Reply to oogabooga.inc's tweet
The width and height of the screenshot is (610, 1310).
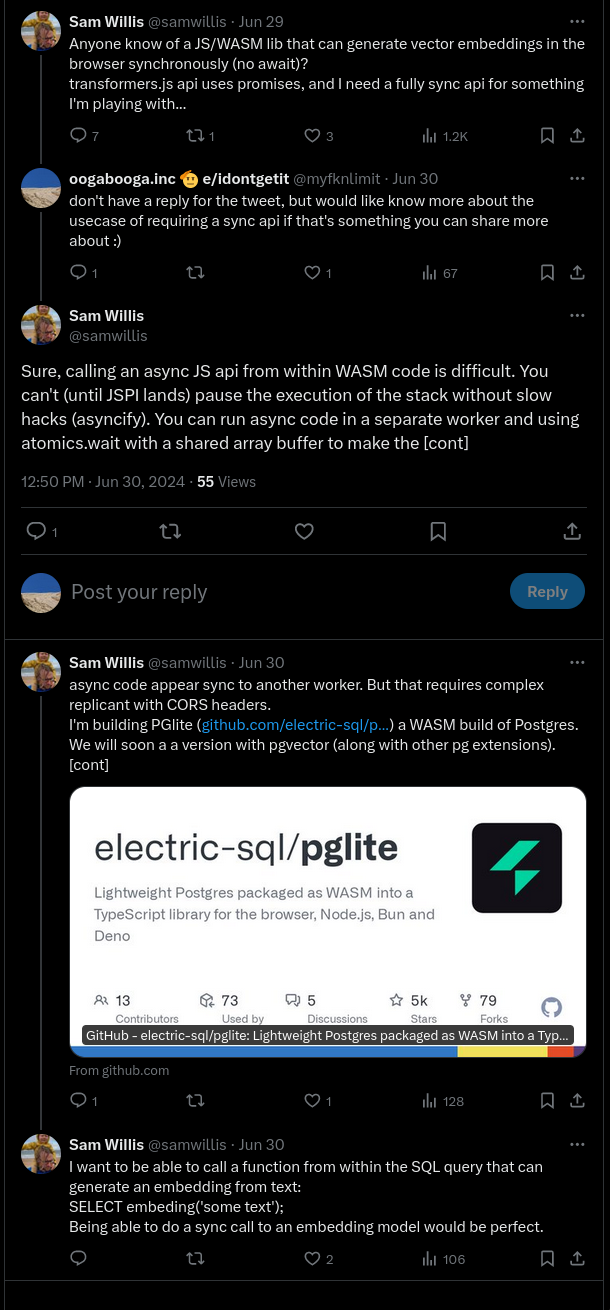point(79,273)
